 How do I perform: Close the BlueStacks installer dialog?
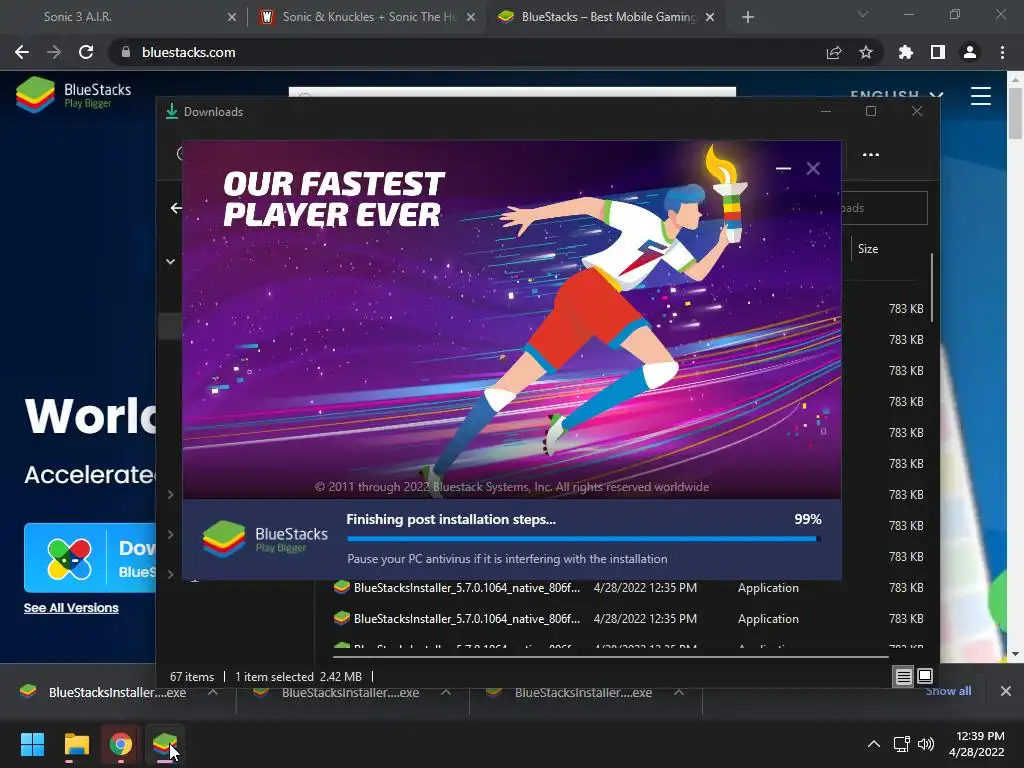(x=813, y=168)
